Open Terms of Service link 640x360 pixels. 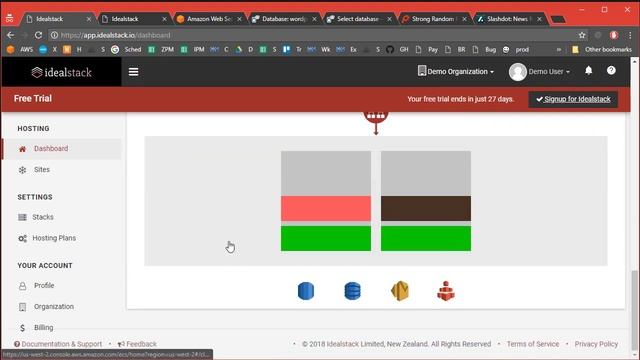click(533, 344)
